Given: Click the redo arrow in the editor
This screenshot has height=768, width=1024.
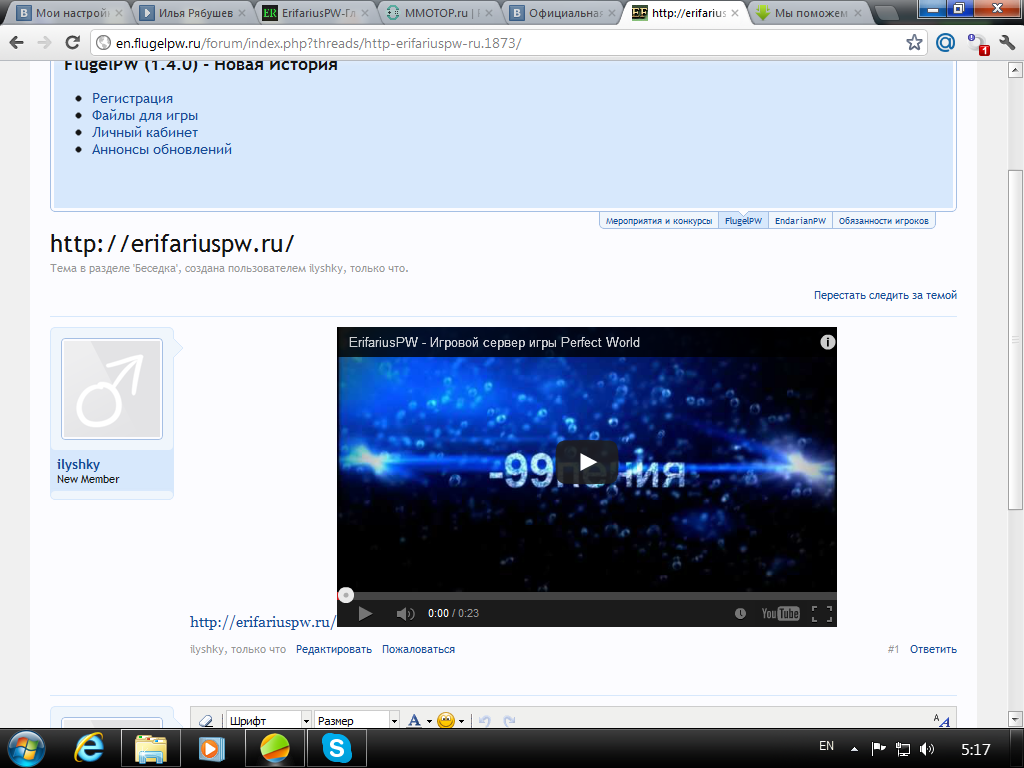Looking at the screenshot, I should pyautogui.click(x=509, y=720).
